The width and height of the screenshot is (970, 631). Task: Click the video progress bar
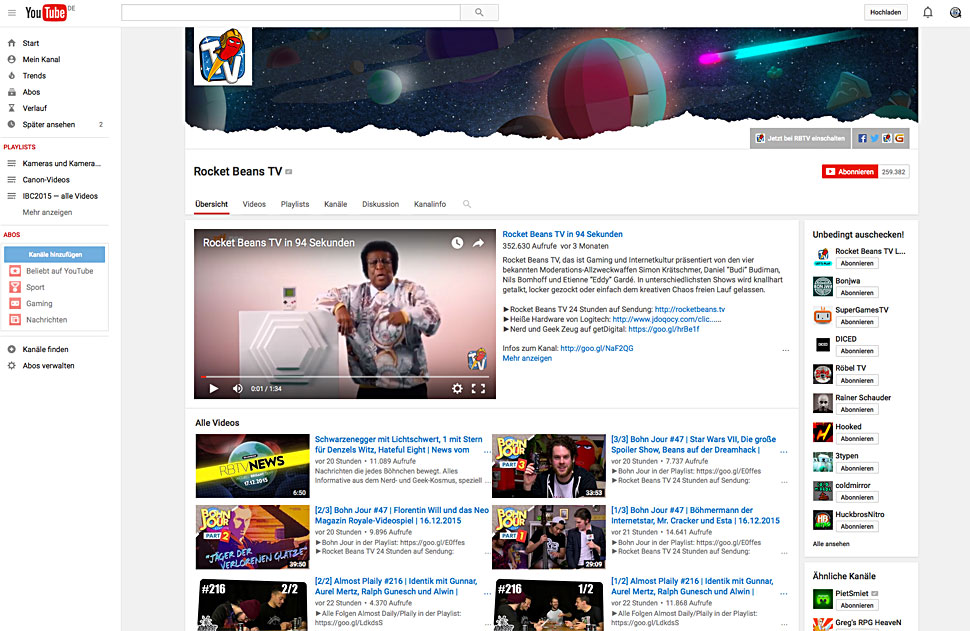tap(344, 376)
